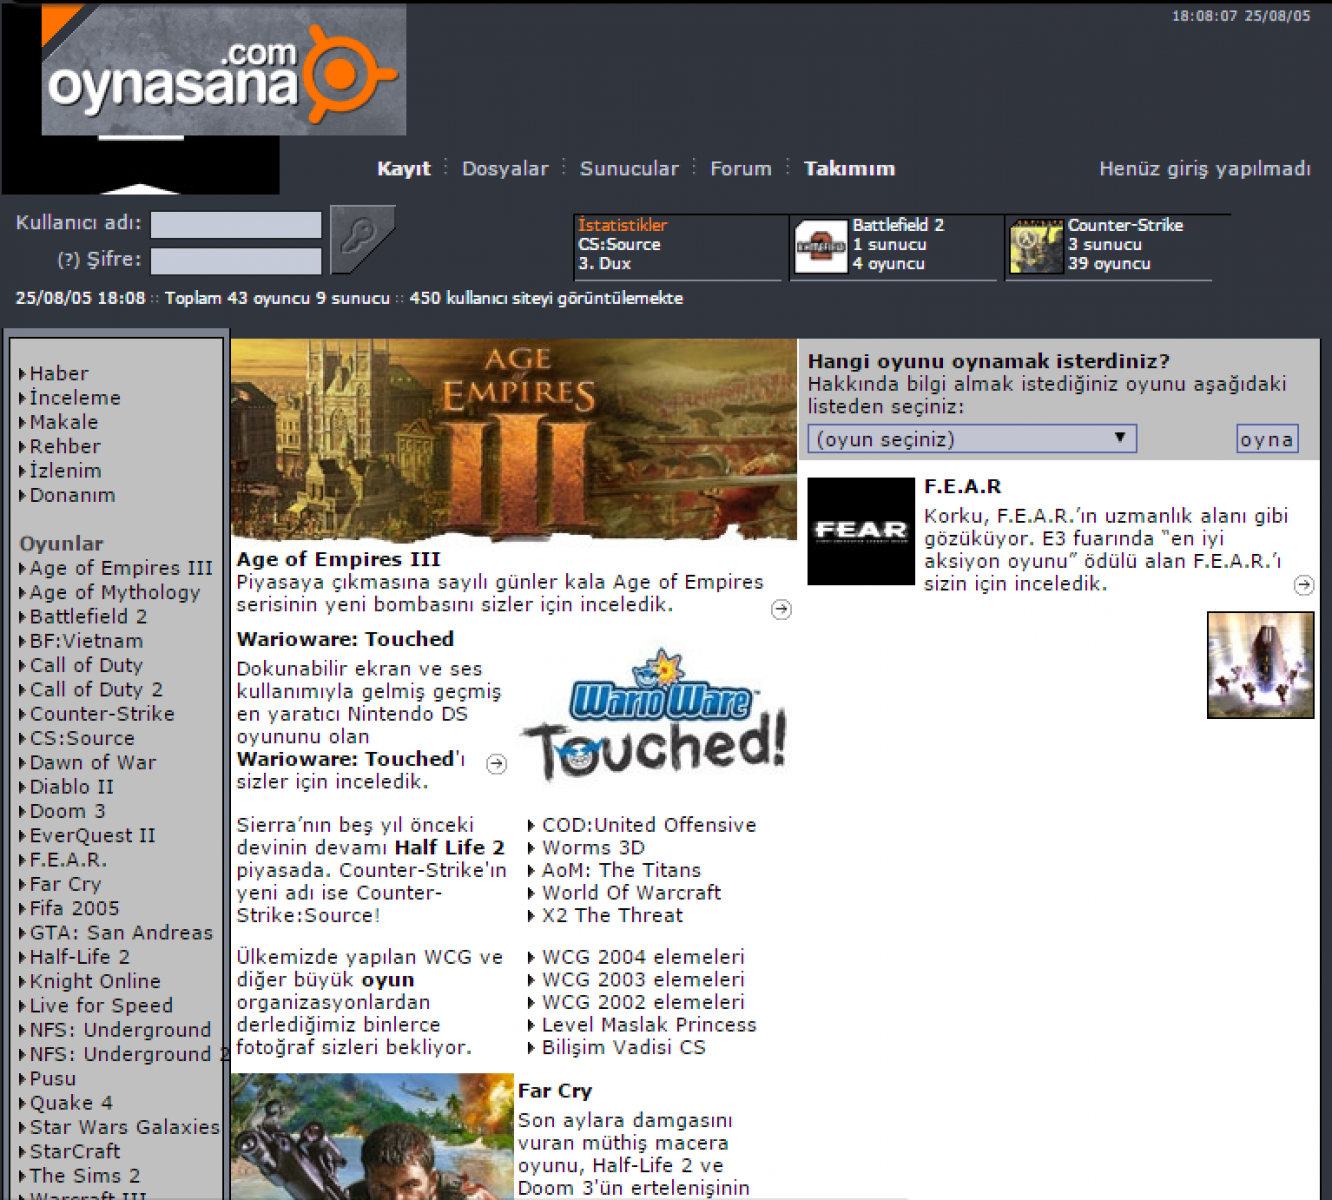Open Half-Life 2 in sidebar games list
Screen dimensions: 1332x1200
pos(80,957)
